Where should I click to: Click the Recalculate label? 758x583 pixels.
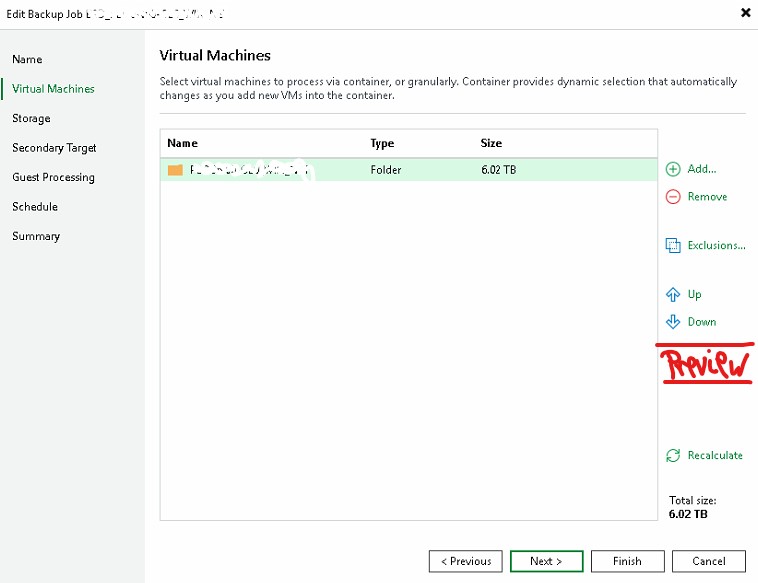[x=715, y=455]
